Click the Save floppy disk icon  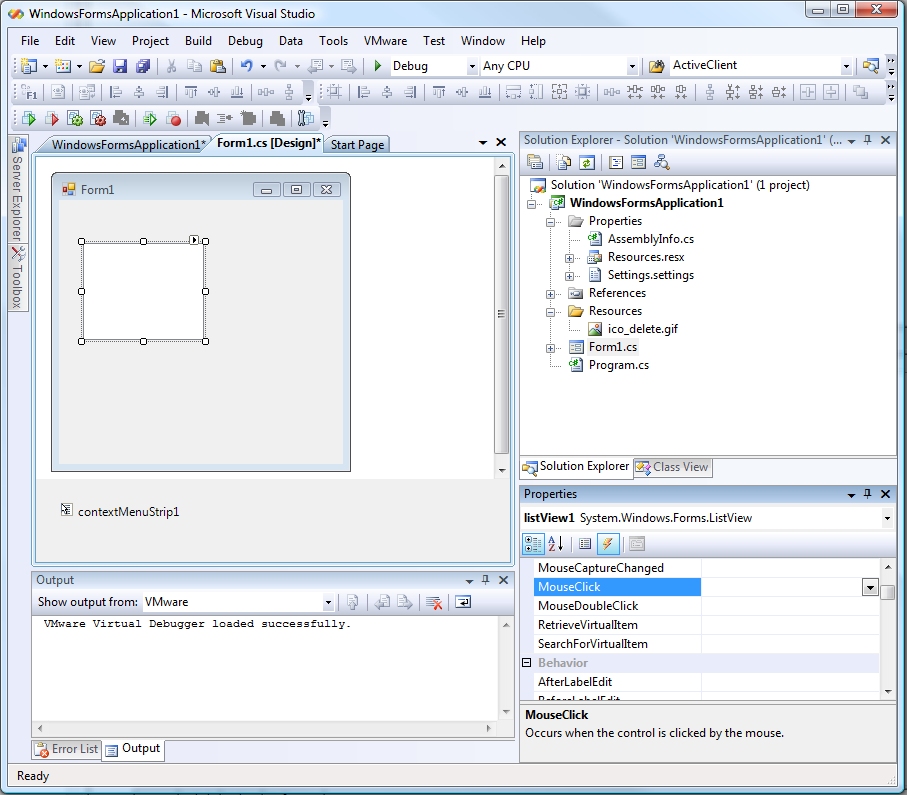tap(120, 66)
